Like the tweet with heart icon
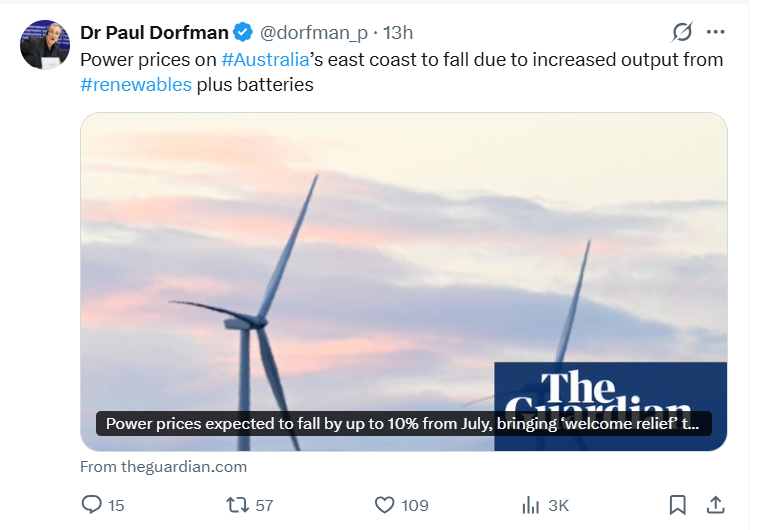The width and height of the screenshot is (761, 530). (385, 505)
